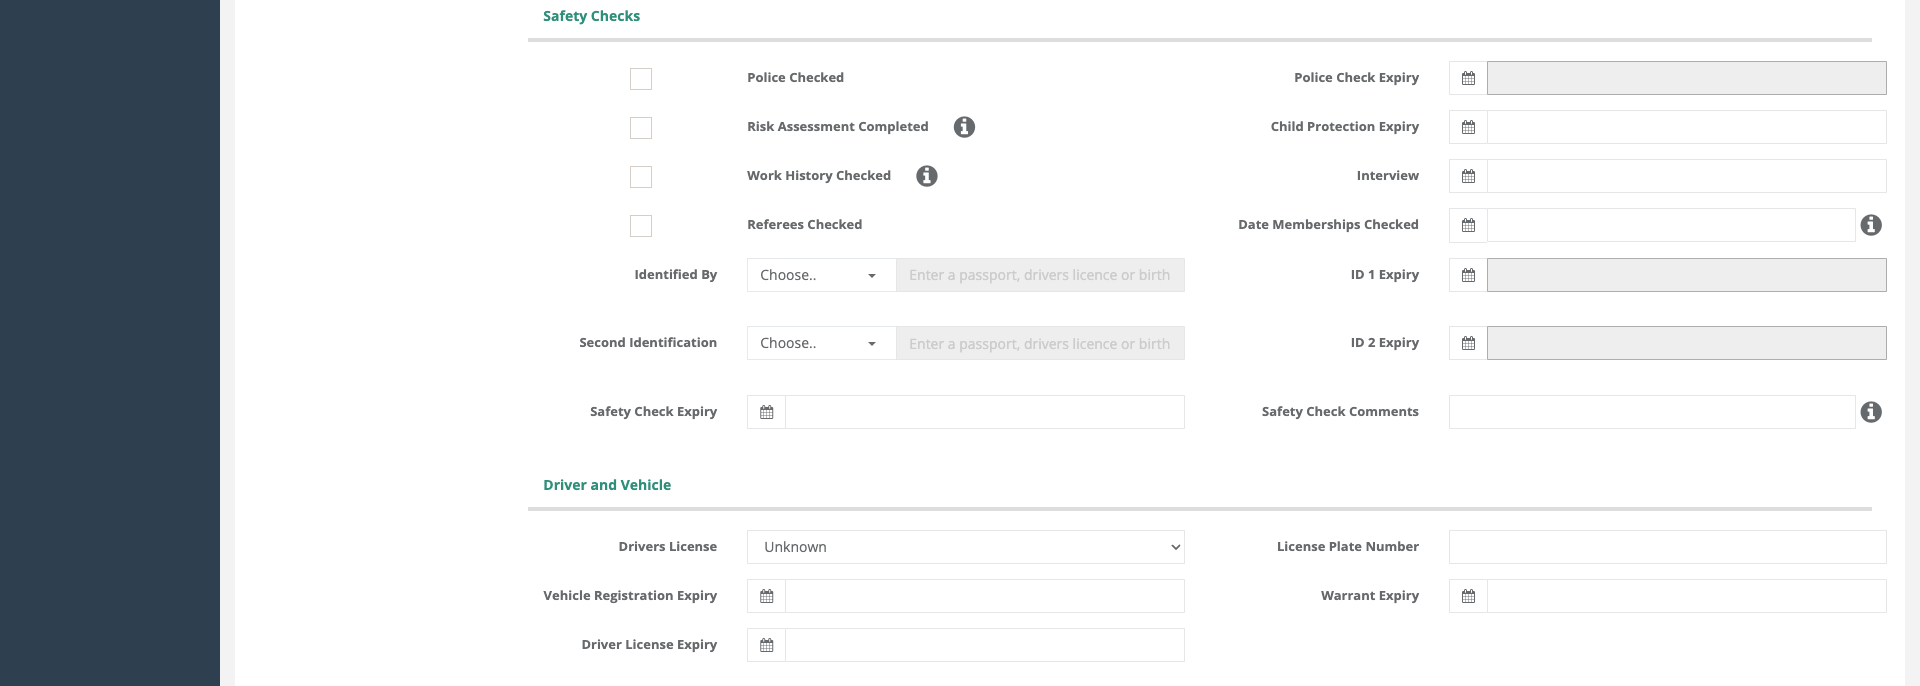This screenshot has height=686, width=1920.
Task: Click the Police Check Expiry date field
Action: (x=1686, y=78)
